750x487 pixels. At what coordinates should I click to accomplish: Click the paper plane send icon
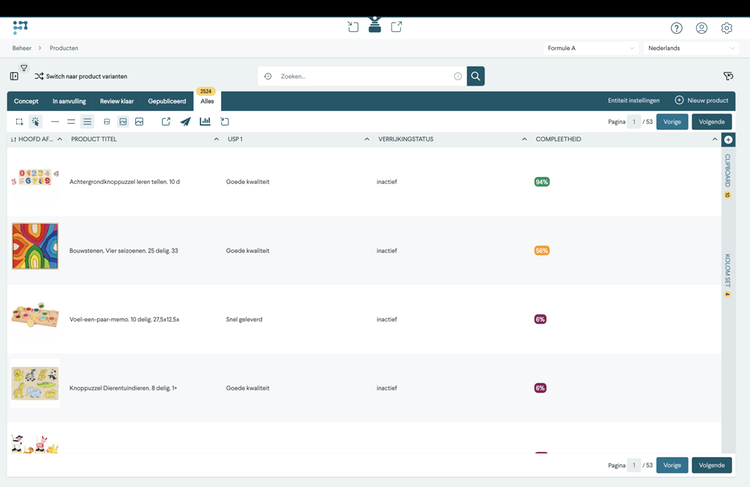coord(186,122)
